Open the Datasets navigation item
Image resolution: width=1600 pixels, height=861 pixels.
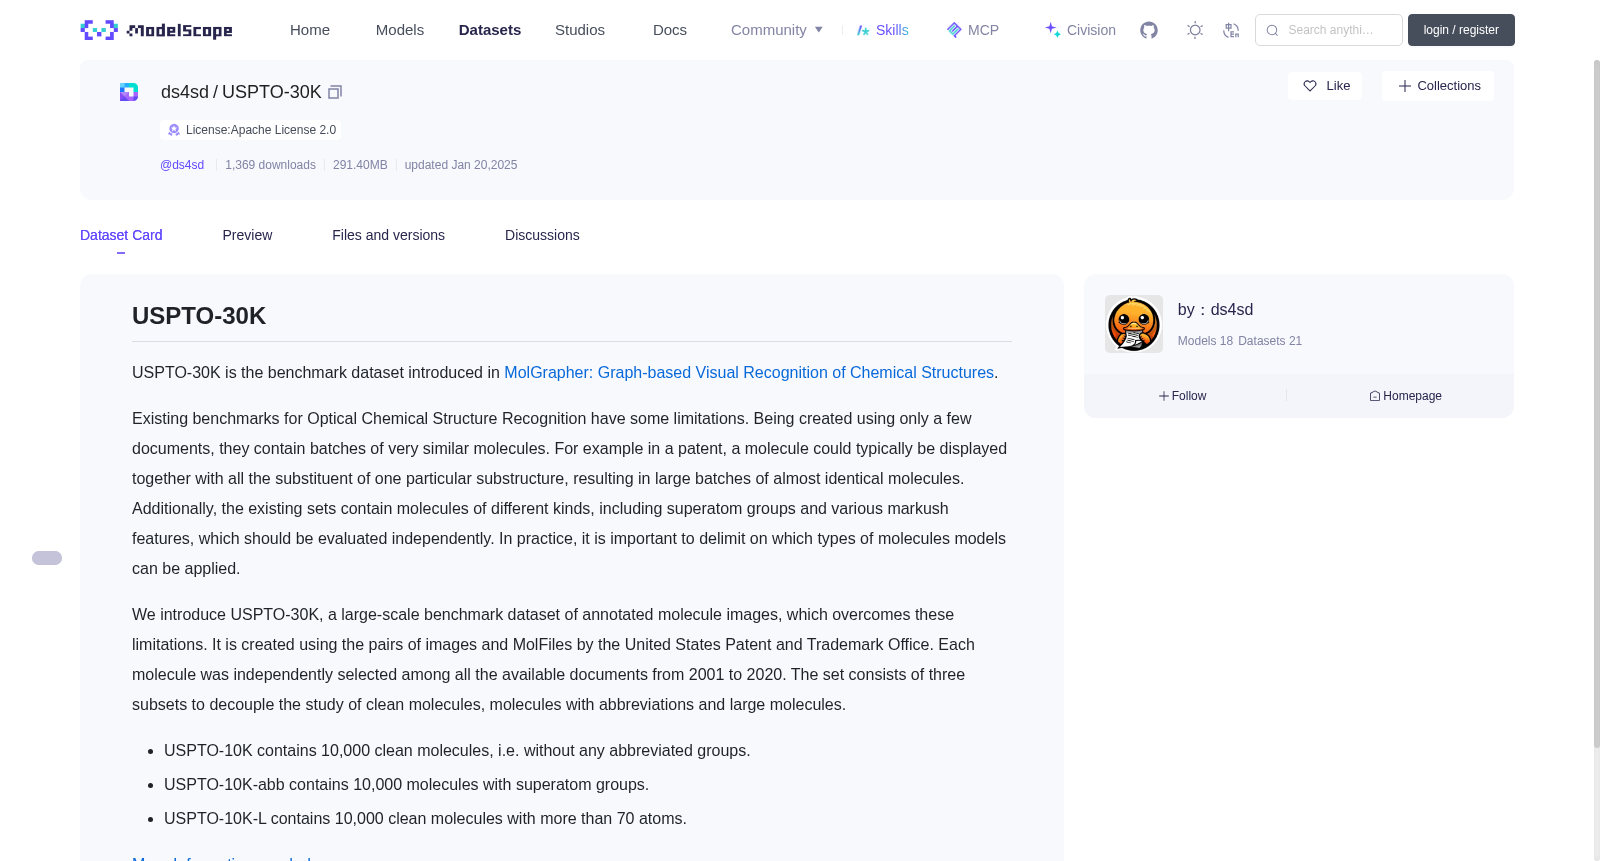(490, 30)
